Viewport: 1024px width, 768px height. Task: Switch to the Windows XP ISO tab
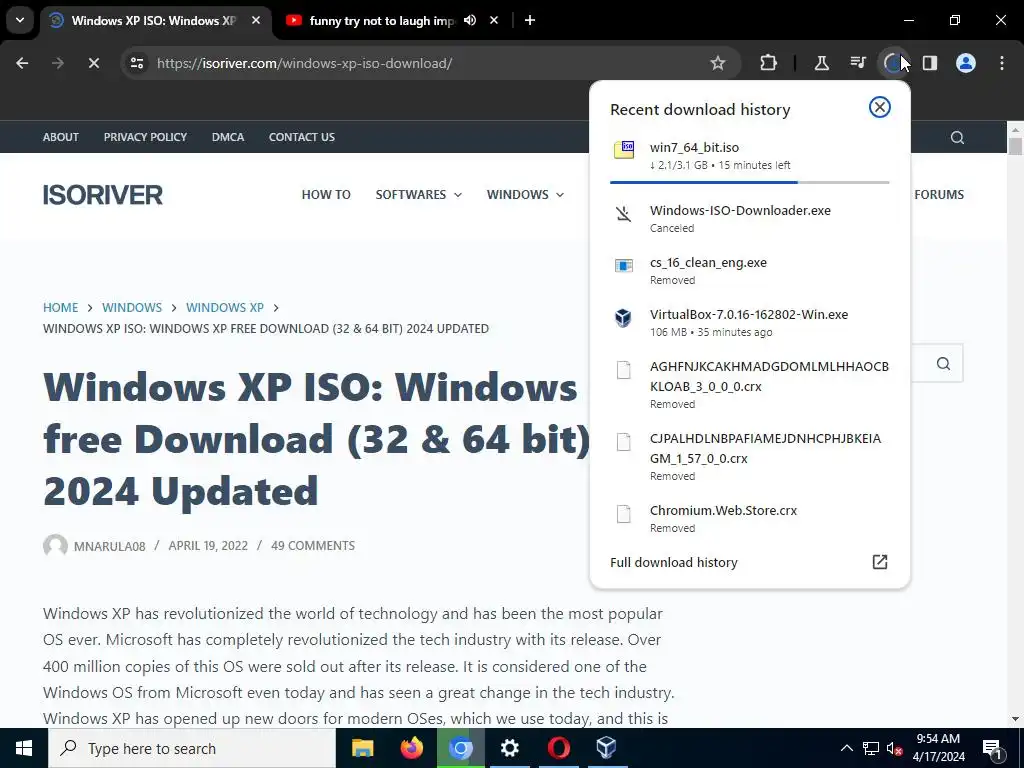click(x=153, y=20)
